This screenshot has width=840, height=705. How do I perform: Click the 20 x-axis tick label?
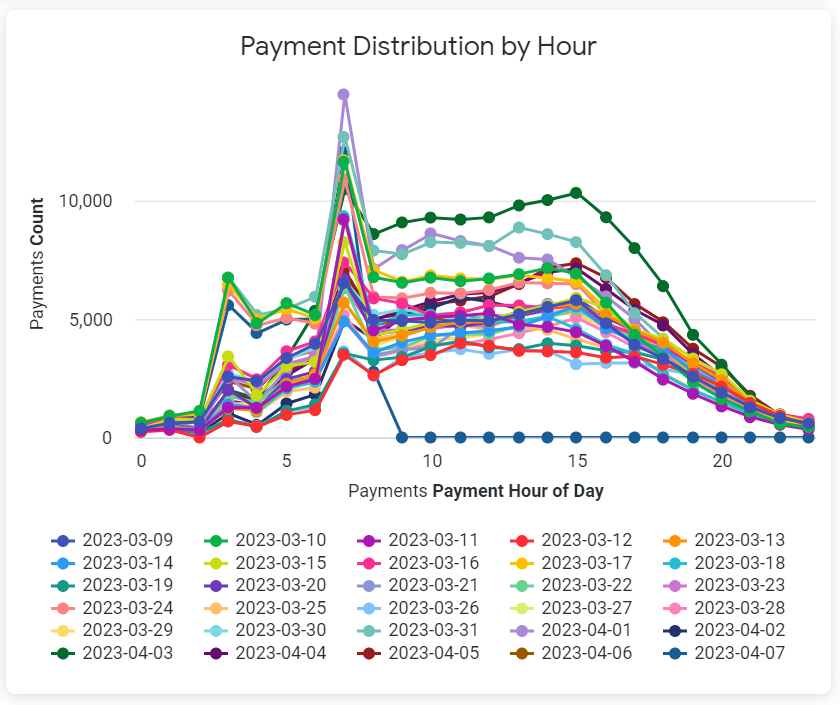722,461
